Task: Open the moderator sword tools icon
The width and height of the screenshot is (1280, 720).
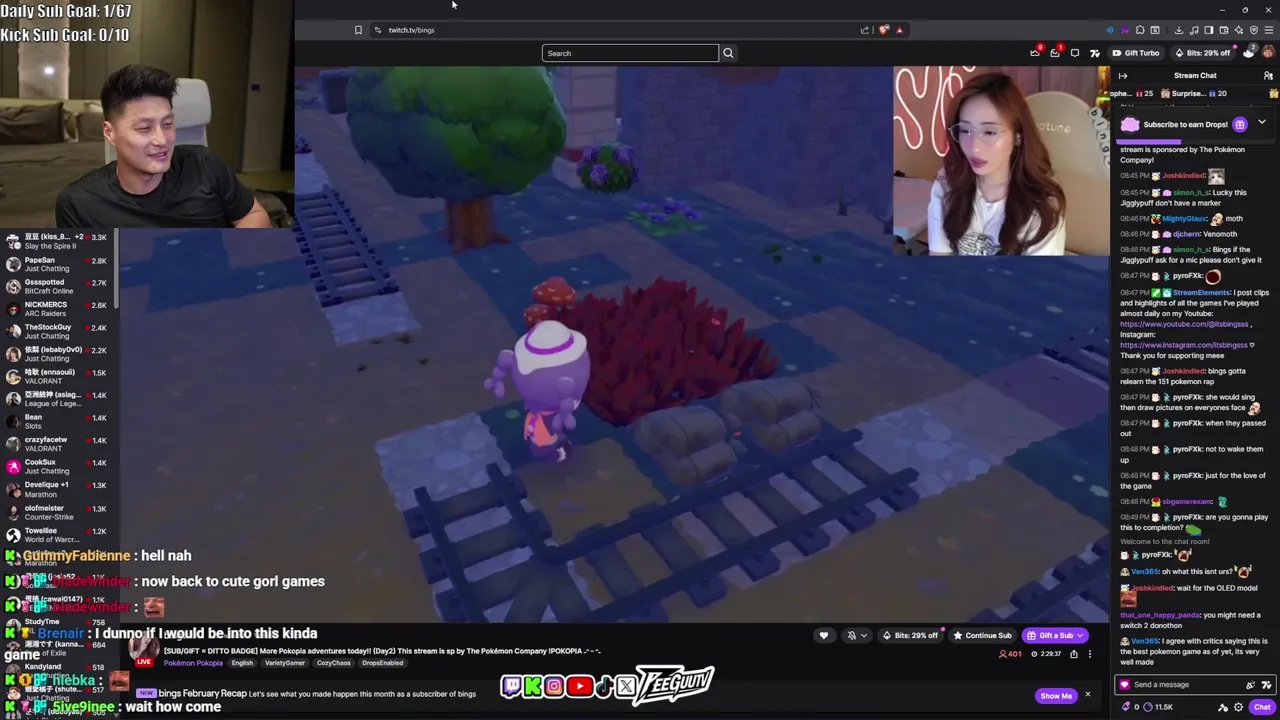Action: pos(1223,707)
